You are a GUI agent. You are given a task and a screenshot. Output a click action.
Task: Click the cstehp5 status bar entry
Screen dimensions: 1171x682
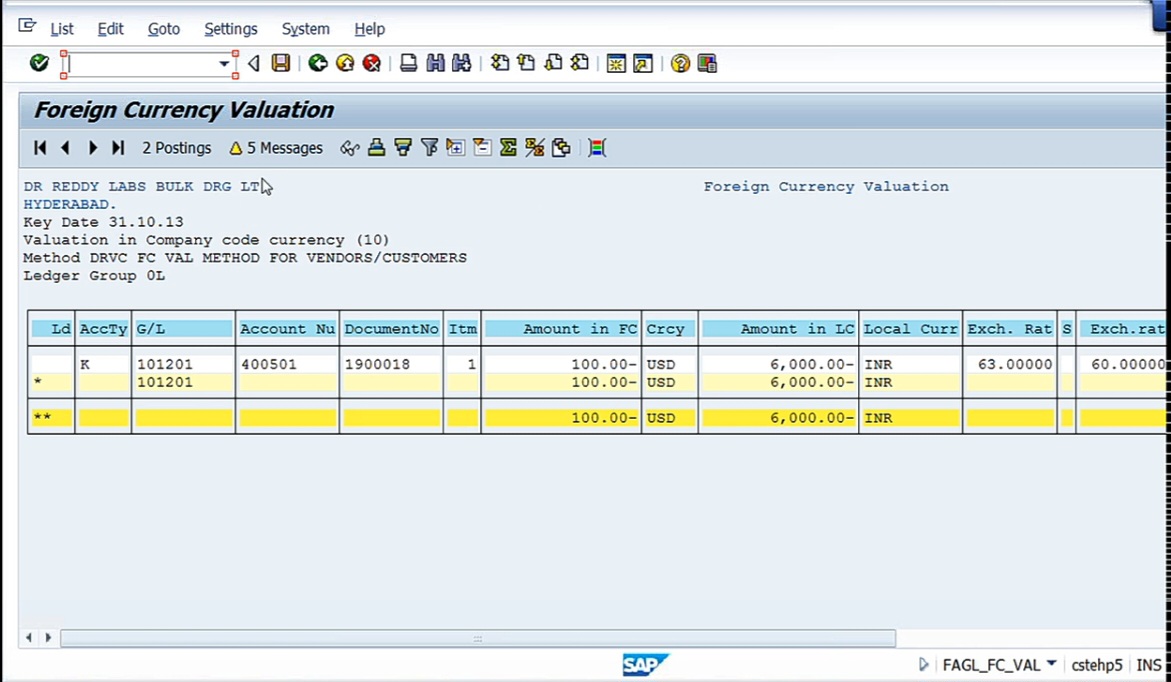pos(1097,665)
